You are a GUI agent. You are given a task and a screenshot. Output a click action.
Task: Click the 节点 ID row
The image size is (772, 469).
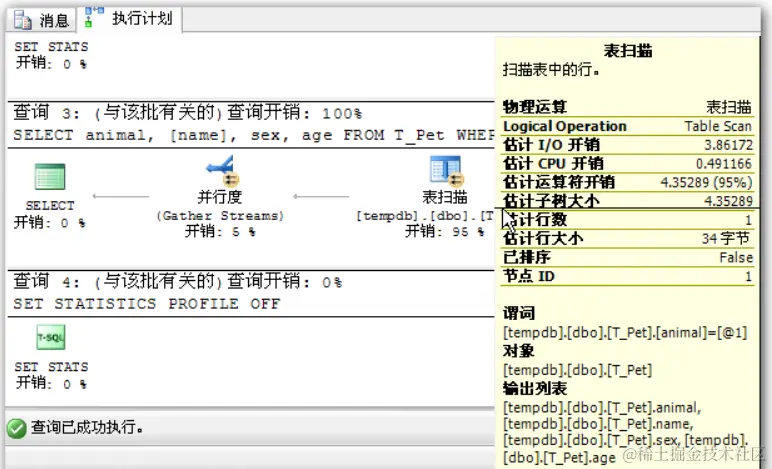(x=627, y=276)
